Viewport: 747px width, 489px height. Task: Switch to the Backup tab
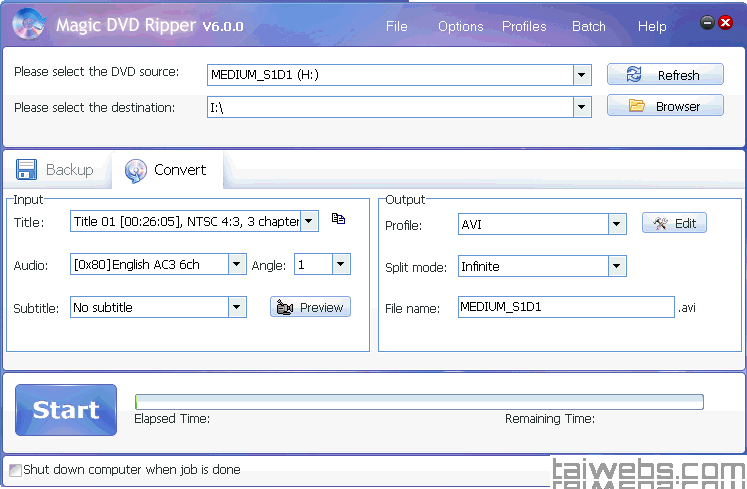tap(56, 170)
